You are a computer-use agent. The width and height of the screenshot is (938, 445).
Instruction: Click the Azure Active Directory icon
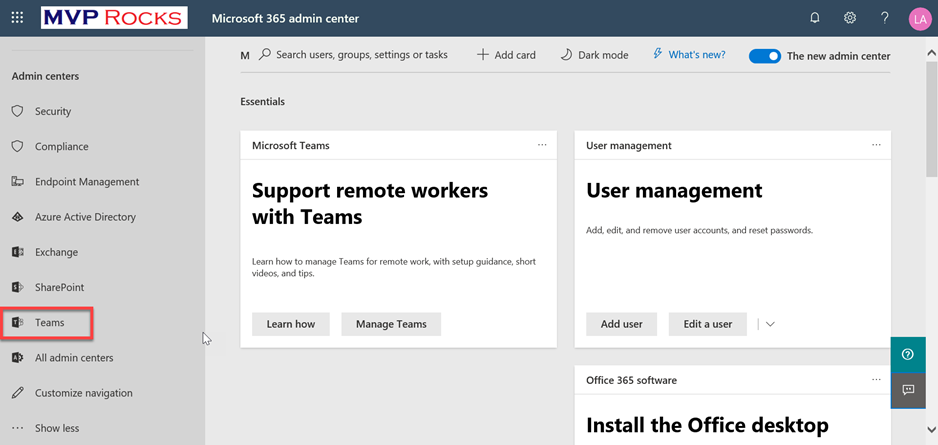[x=17, y=217]
